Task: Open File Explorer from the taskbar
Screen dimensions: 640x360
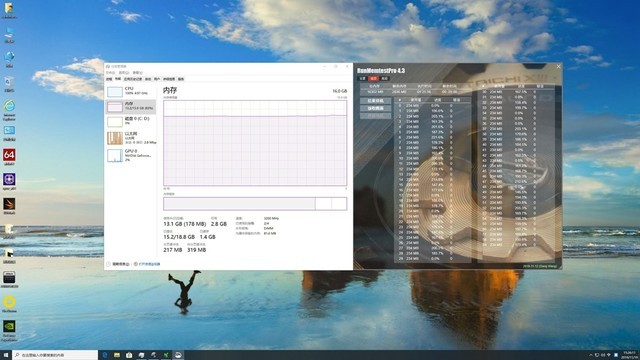Action: [117, 355]
